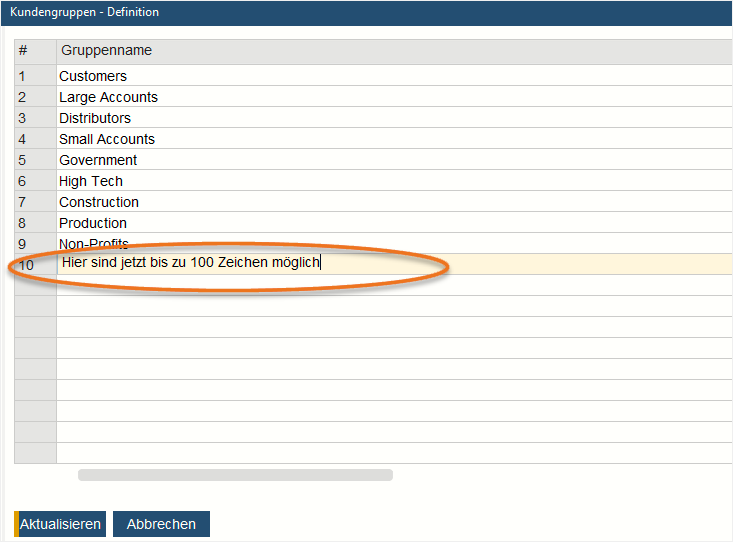The height and width of the screenshot is (542, 733).
Task: Click the High Tech group entry
Action: [91, 181]
